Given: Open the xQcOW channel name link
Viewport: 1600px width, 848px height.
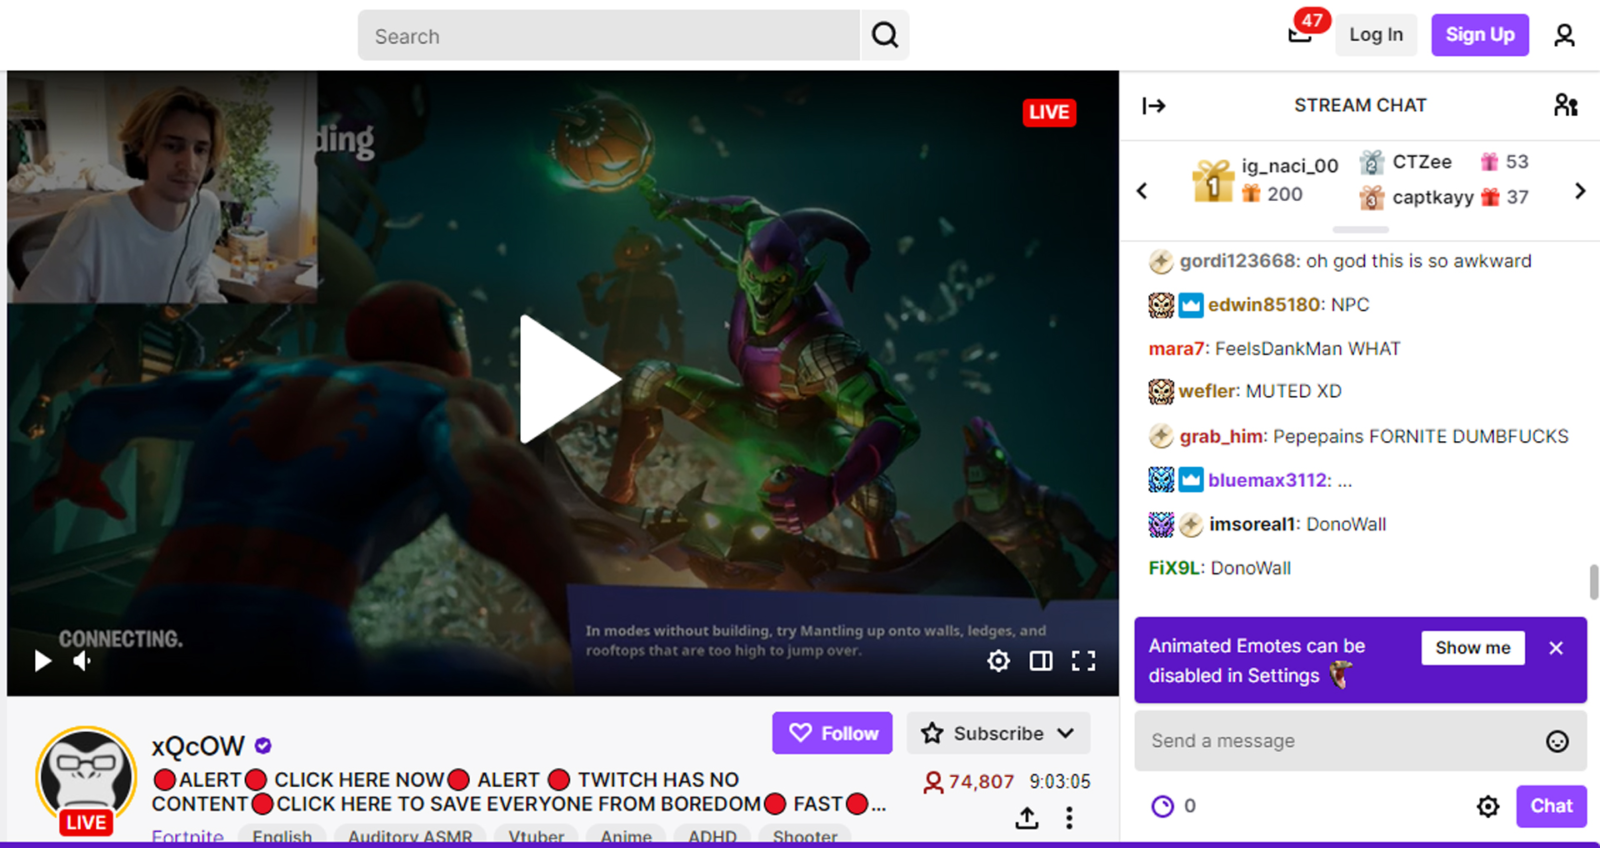Looking at the screenshot, I should coord(198,746).
